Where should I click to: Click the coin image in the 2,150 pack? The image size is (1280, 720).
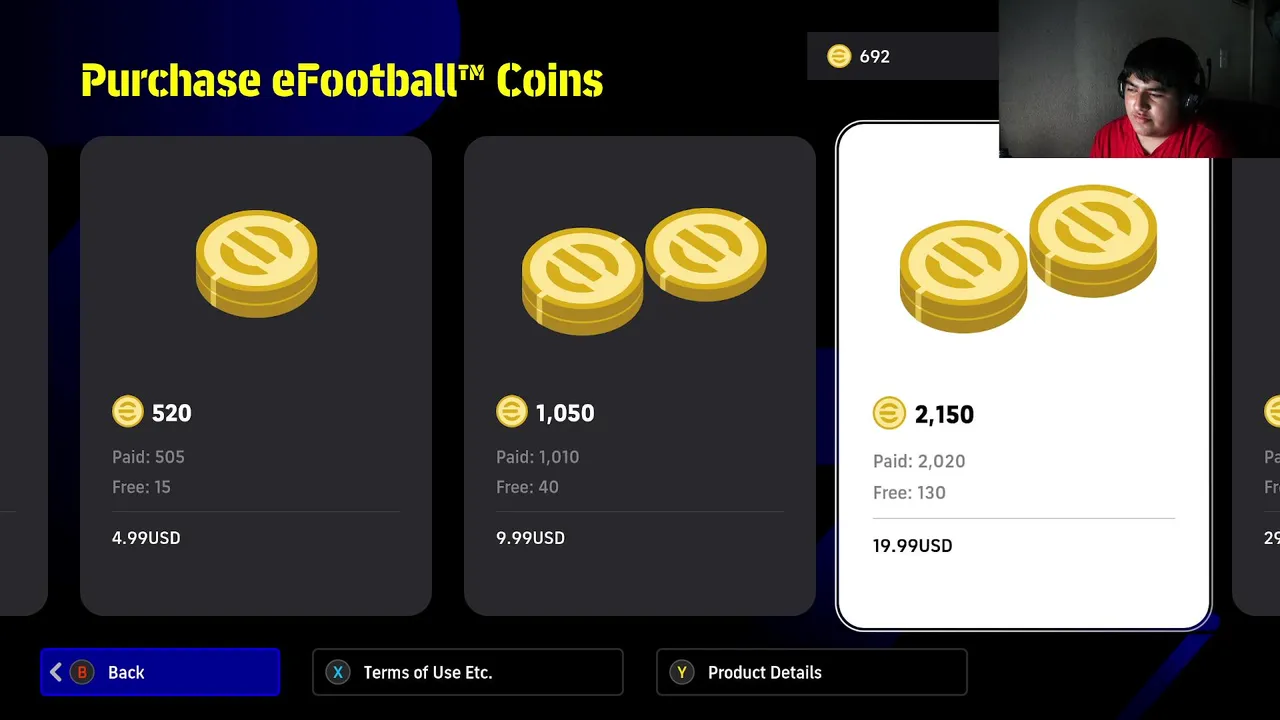point(1028,258)
